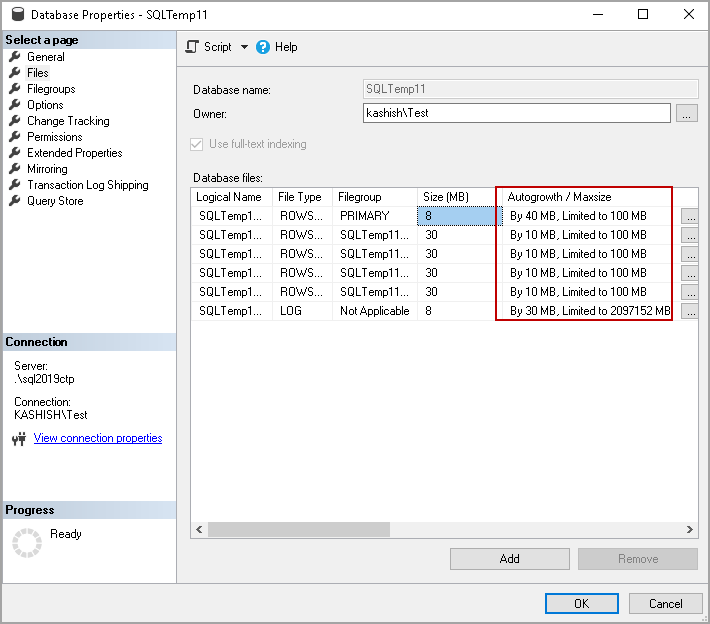Open the Filegroups page
The height and width of the screenshot is (624, 710).
pyautogui.click(x=51, y=89)
